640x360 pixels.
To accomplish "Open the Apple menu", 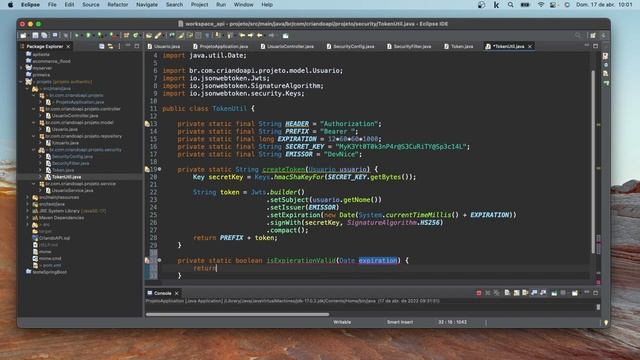I will tap(11, 5).
